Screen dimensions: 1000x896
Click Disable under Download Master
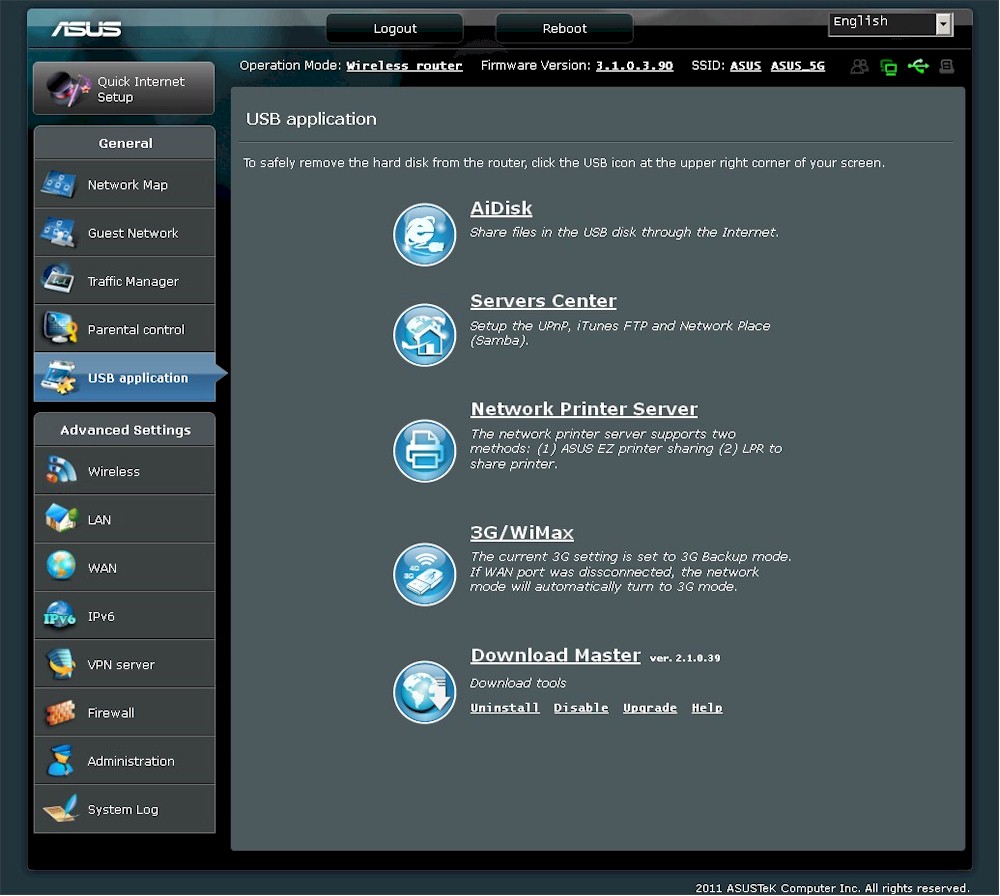coord(581,708)
